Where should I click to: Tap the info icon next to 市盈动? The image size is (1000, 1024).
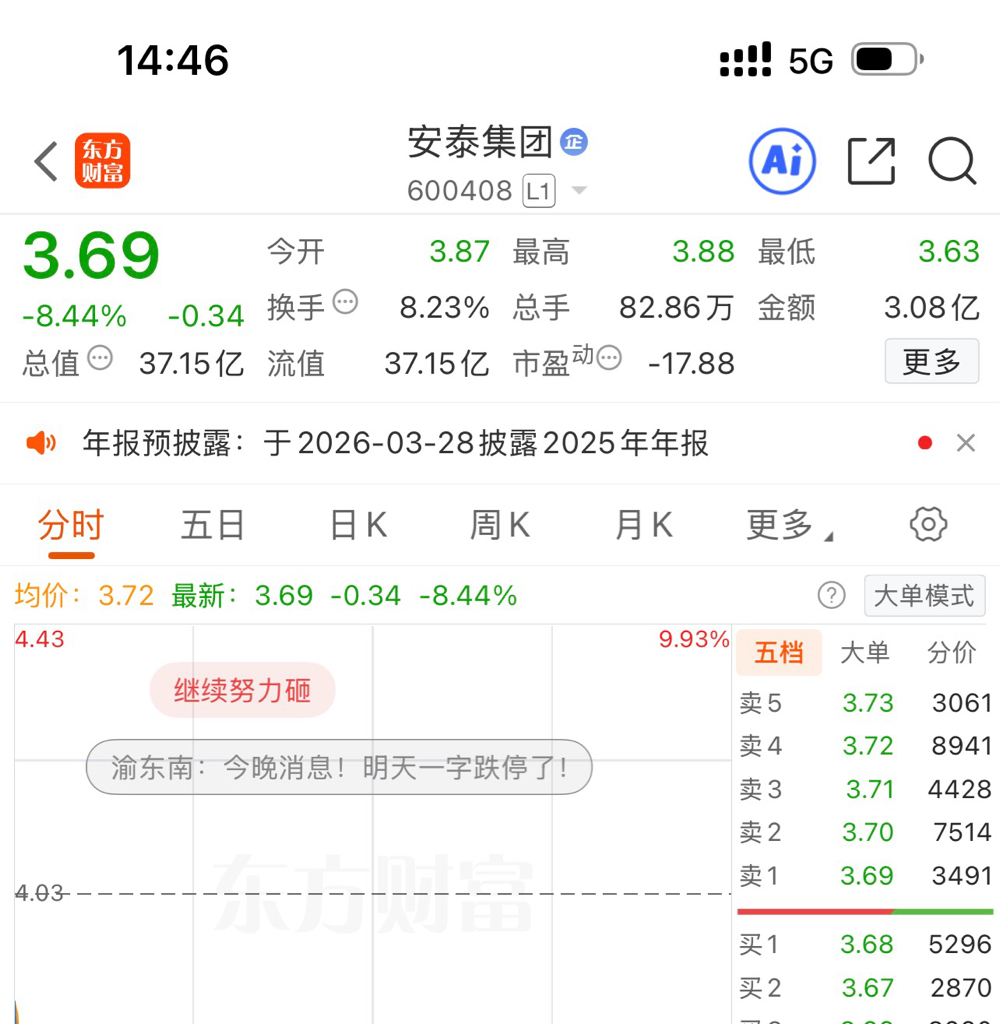[x=609, y=358]
